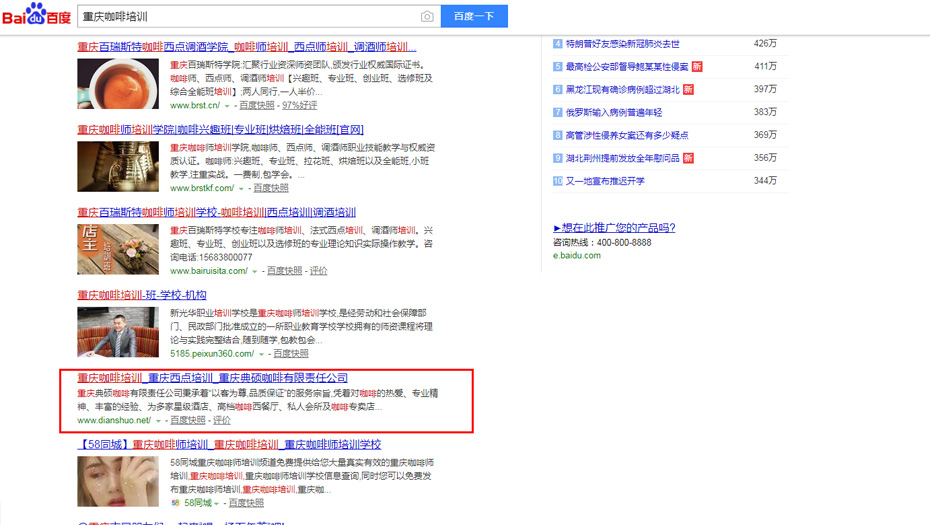Image resolution: width=930 pixels, height=525 pixels.
Task: Expand the dropdown arrow beside www.dianshuo.net
Action: (159, 421)
